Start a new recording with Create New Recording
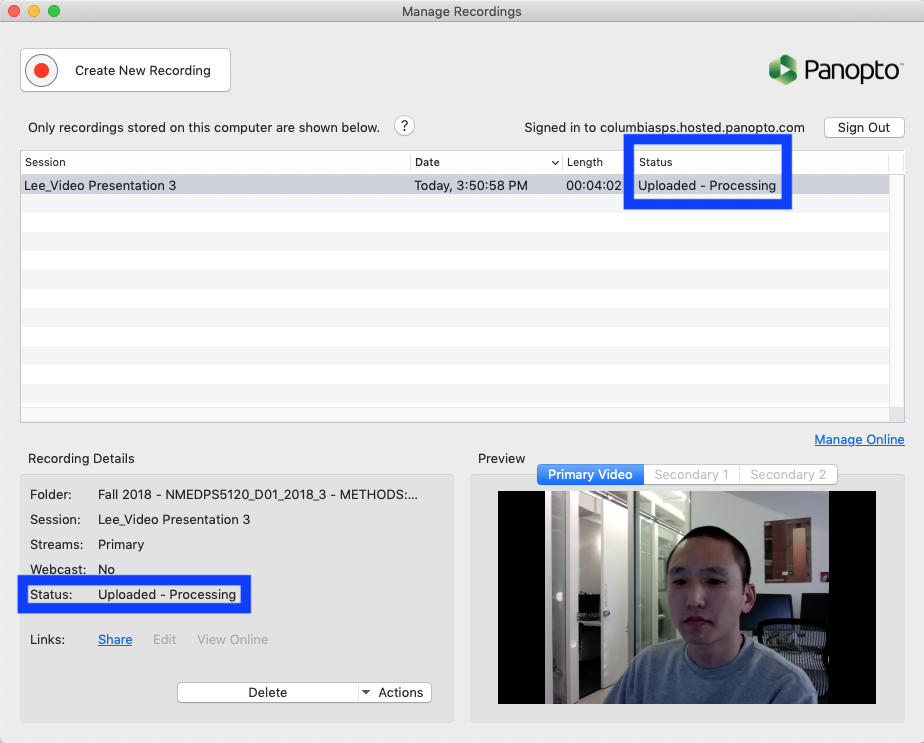 126,70
